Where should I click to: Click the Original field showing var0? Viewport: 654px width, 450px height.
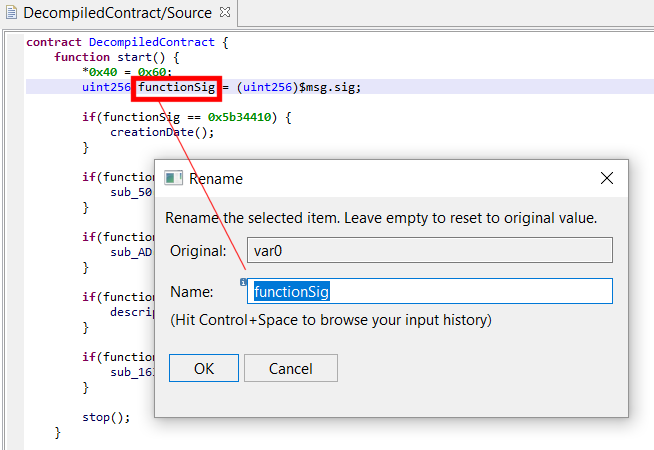(x=430, y=250)
